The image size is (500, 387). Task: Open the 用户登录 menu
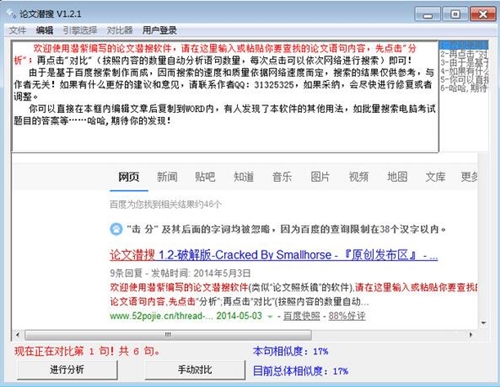click(159, 30)
